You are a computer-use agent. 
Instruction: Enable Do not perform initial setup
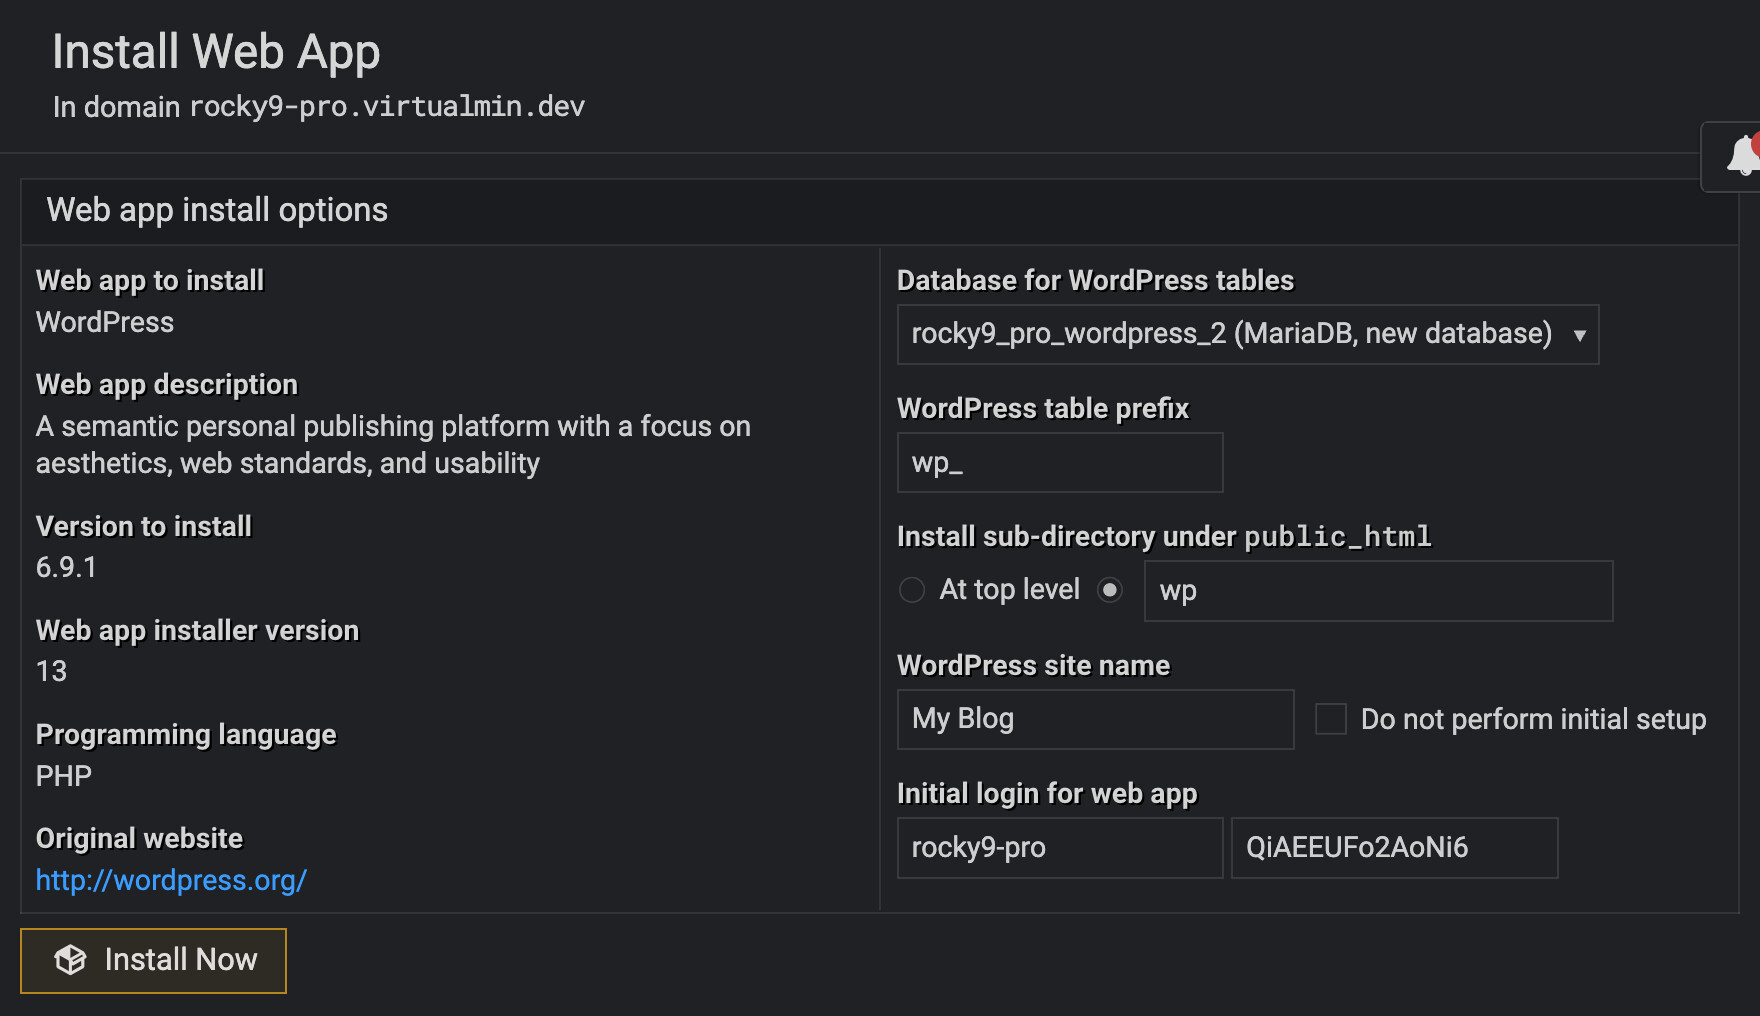[1330, 719]
